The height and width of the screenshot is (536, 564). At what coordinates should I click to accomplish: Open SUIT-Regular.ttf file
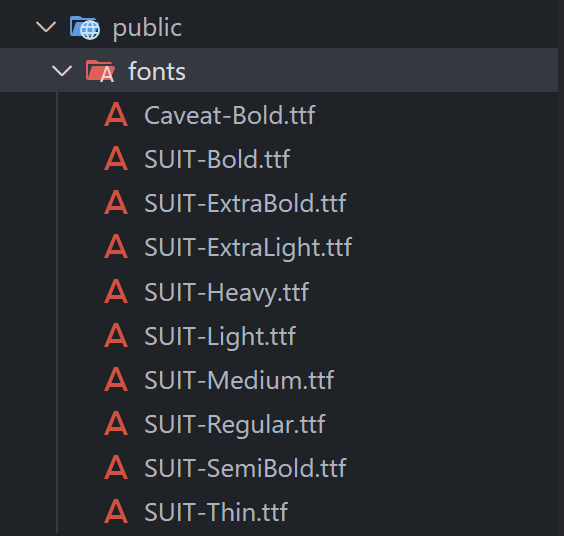point(235,425)
